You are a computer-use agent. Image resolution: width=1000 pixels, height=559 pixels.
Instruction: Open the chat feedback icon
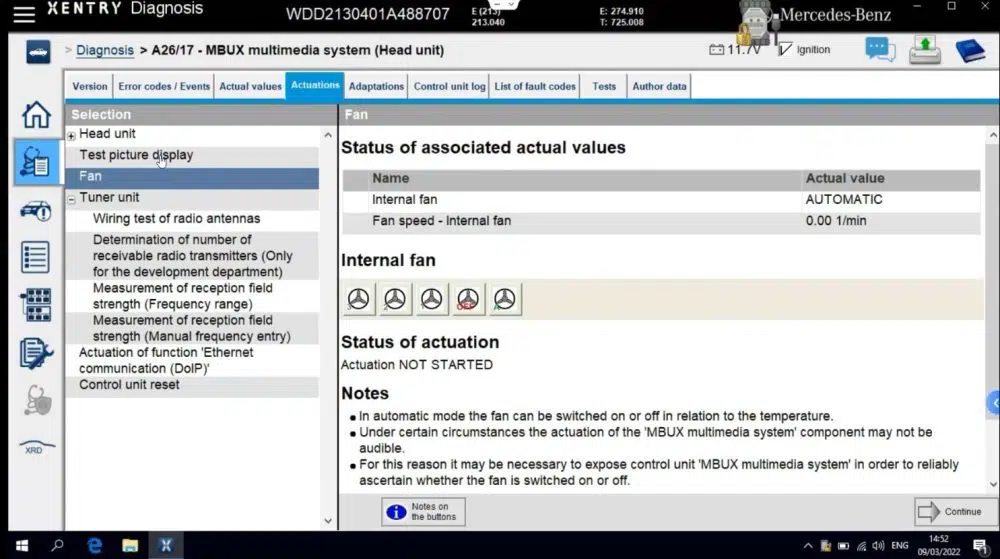click(x=880, y=50)
